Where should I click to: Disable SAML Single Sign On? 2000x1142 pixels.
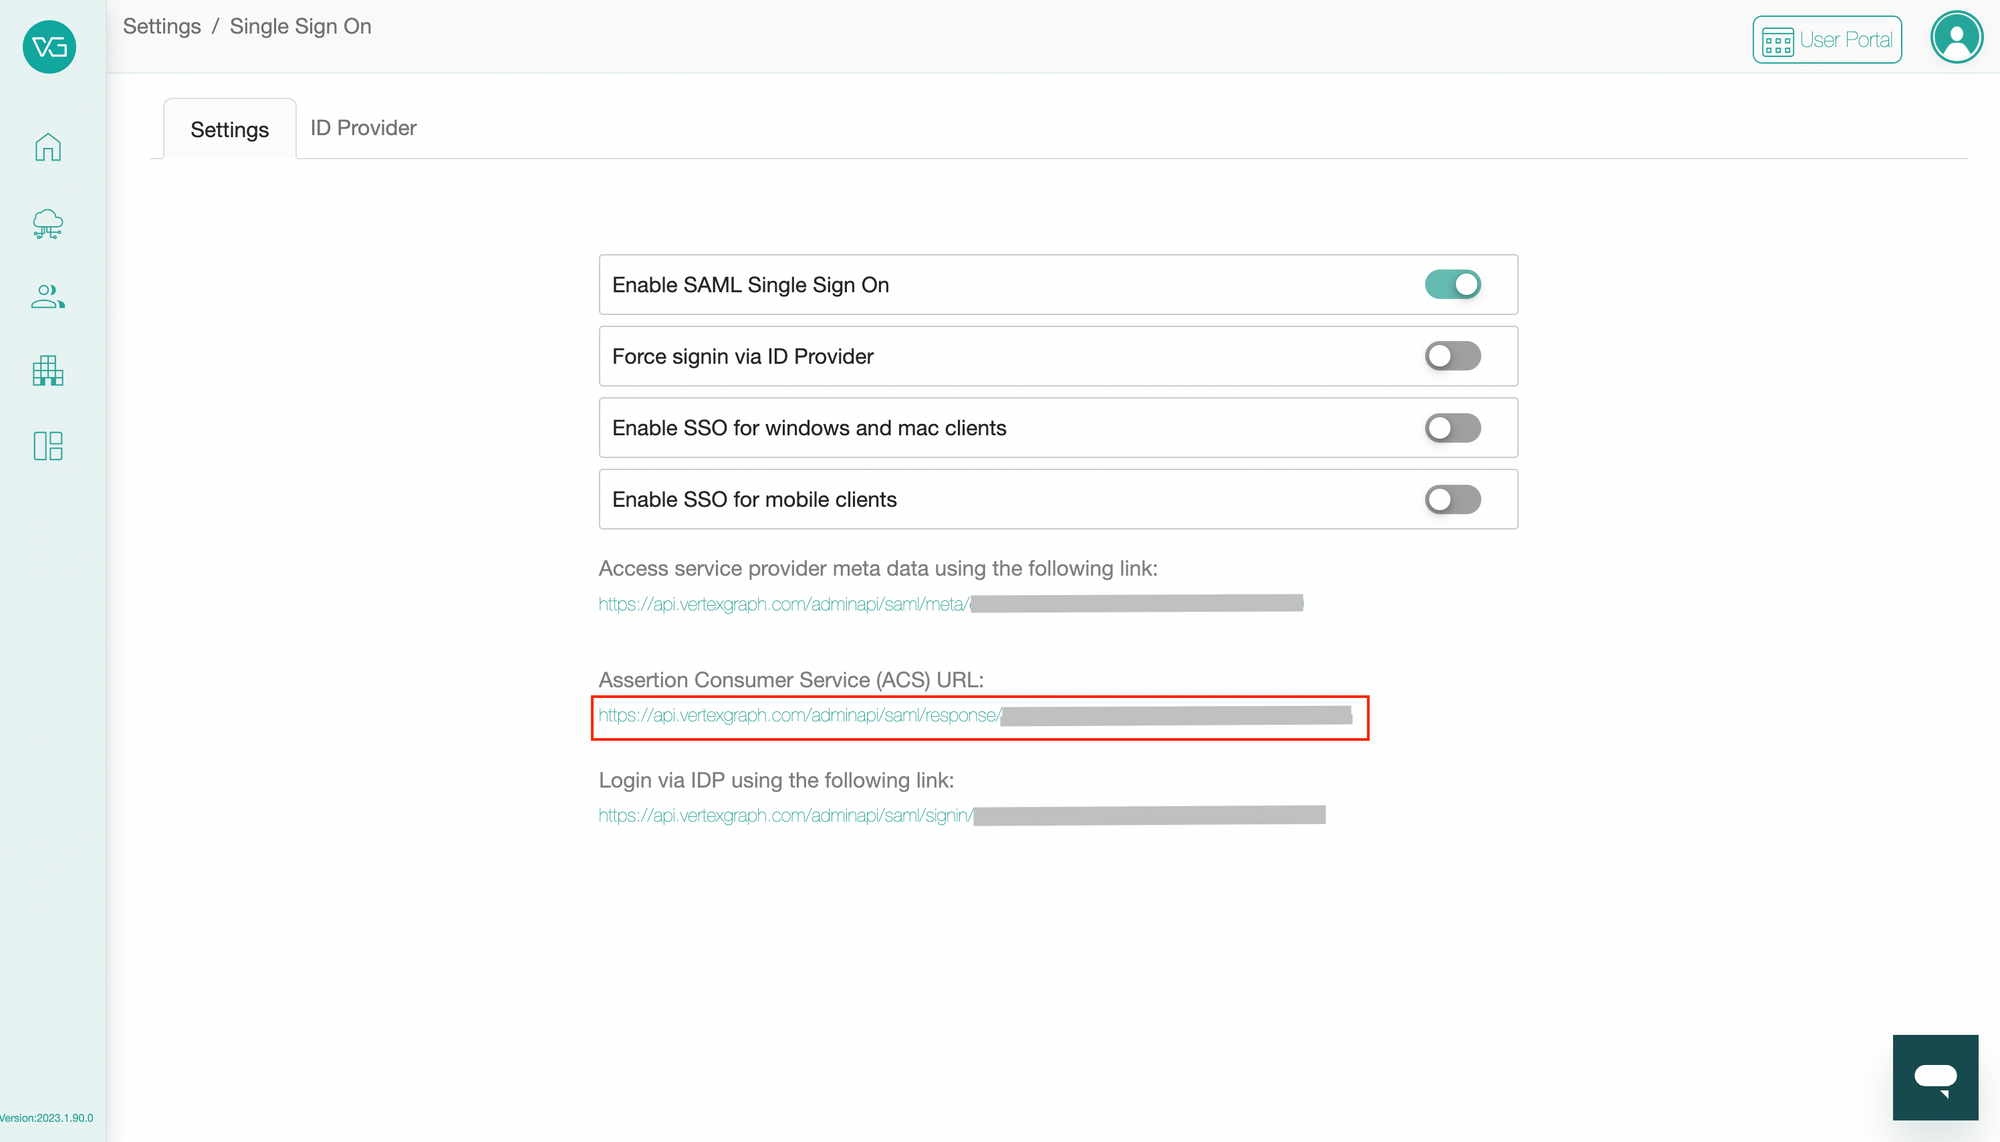pyautogui.click(x=1453, y=284)
